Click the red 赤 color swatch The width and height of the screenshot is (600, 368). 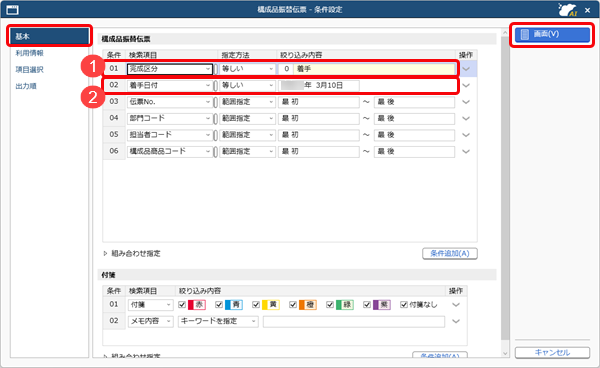197,305
